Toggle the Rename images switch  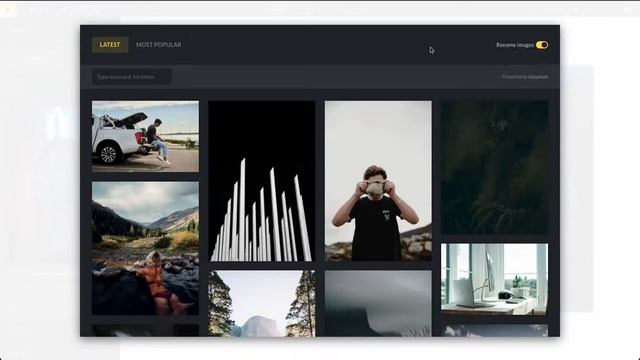point(542,45)
